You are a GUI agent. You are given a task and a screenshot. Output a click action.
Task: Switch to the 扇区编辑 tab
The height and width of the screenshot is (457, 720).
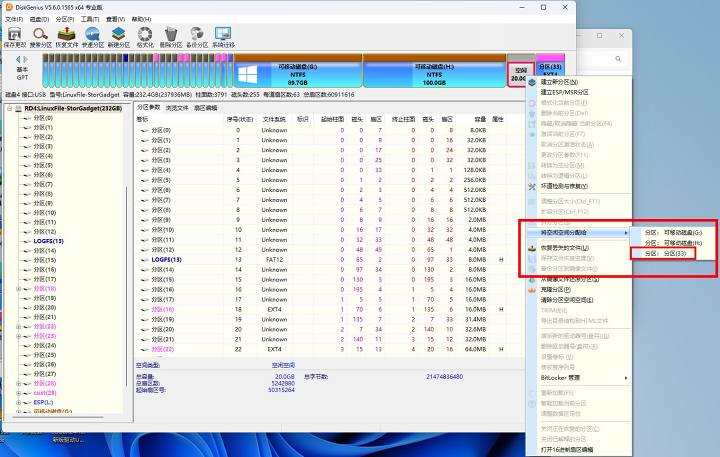tap(205, 108)
